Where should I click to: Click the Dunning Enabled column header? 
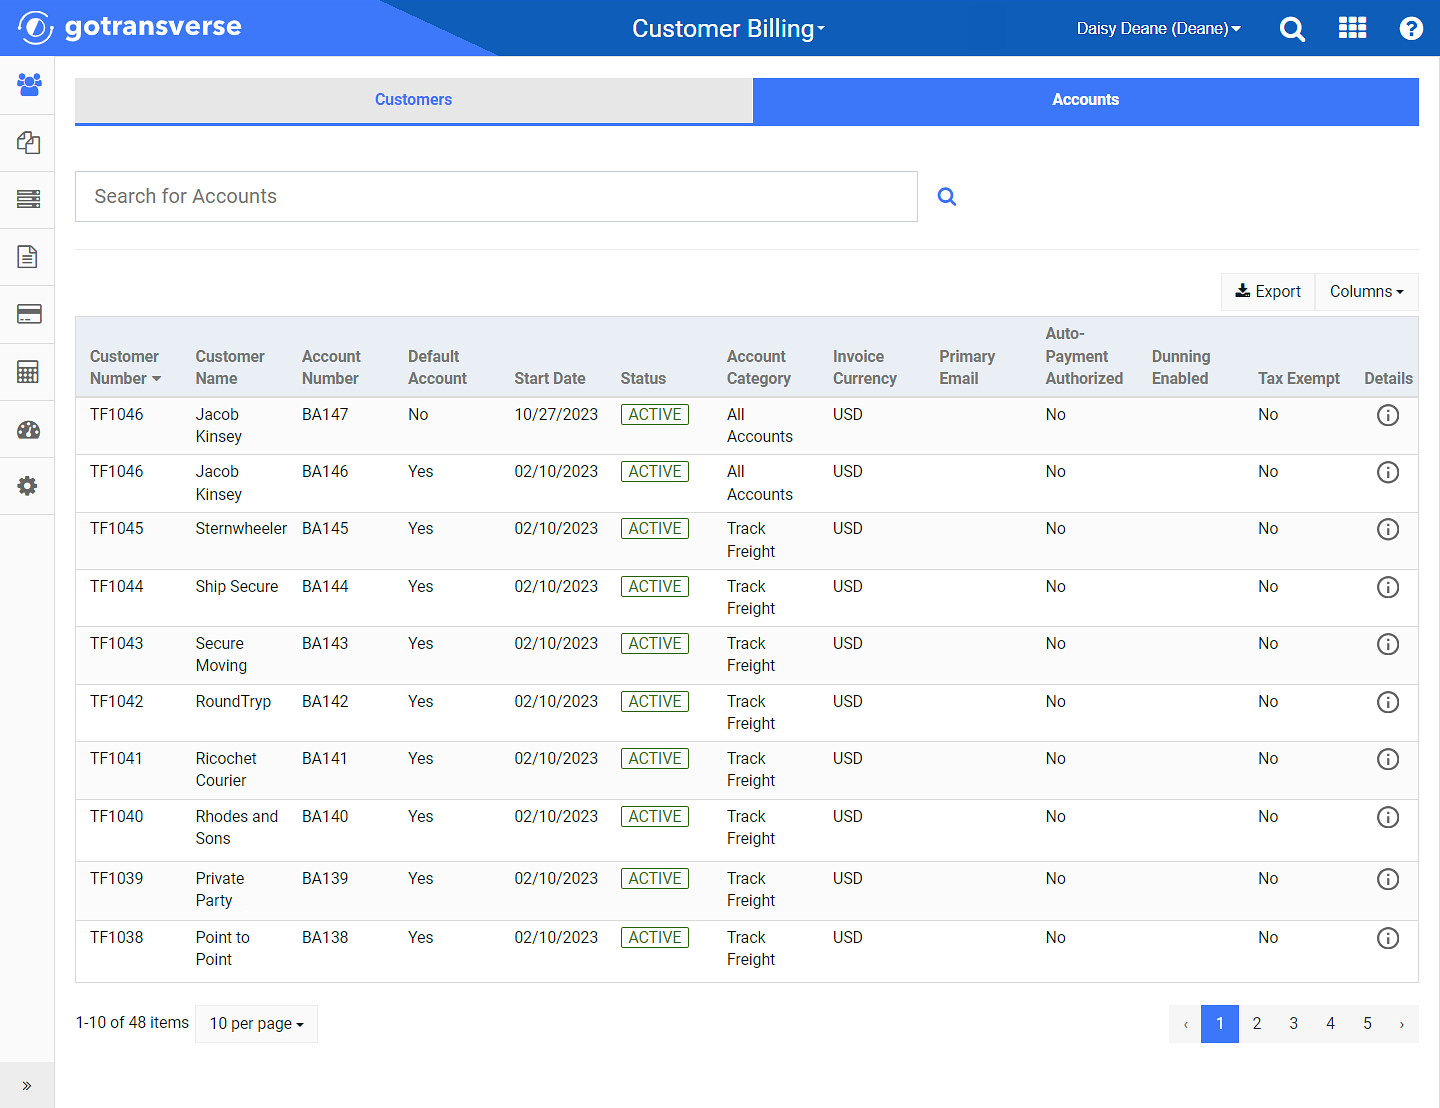[1181, 367]
